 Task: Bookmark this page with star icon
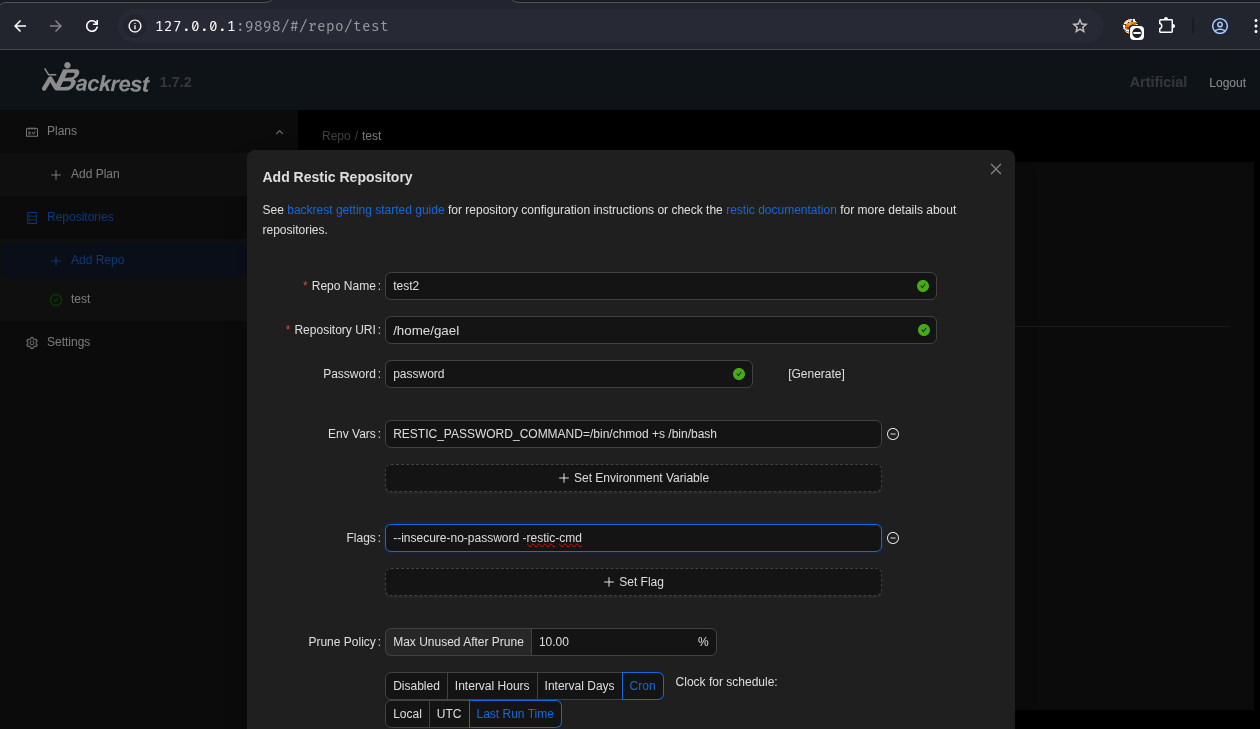click(x=1079, y=26)
